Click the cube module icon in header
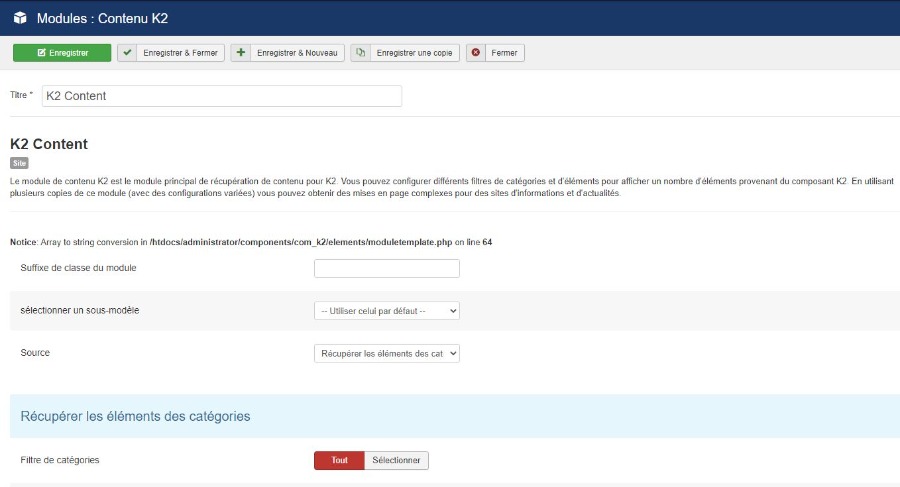900x487 pixels. (20, 18)
